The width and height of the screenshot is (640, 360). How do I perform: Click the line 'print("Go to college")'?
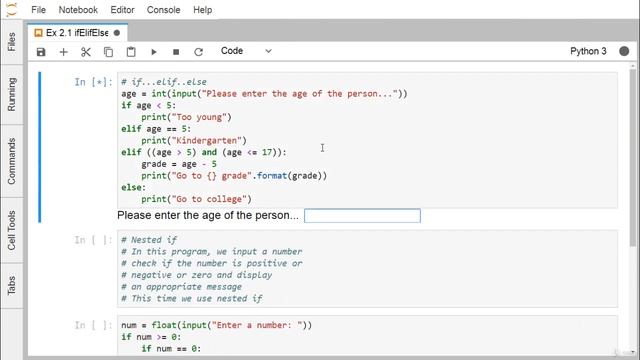pyautogui.click(x=196, y=199)
